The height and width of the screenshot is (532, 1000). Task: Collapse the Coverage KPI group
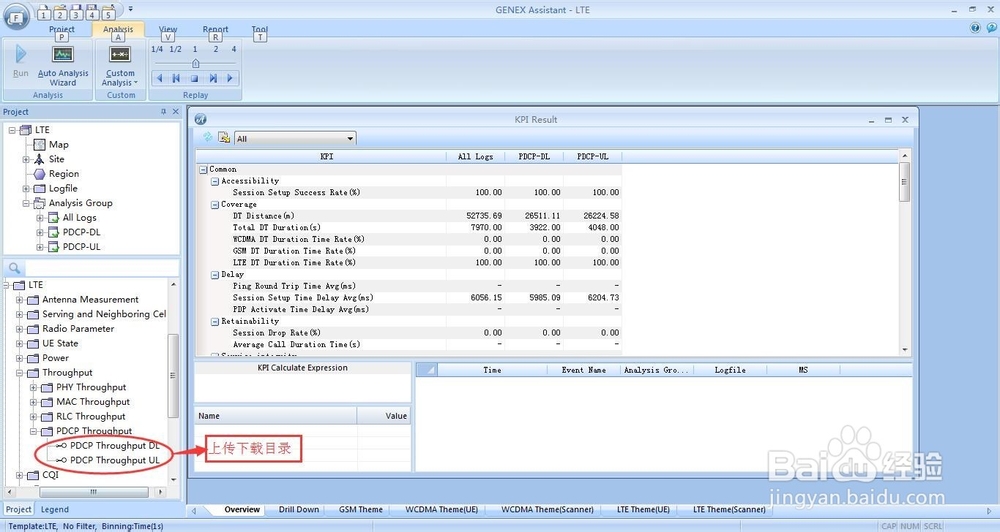[215, 205]
